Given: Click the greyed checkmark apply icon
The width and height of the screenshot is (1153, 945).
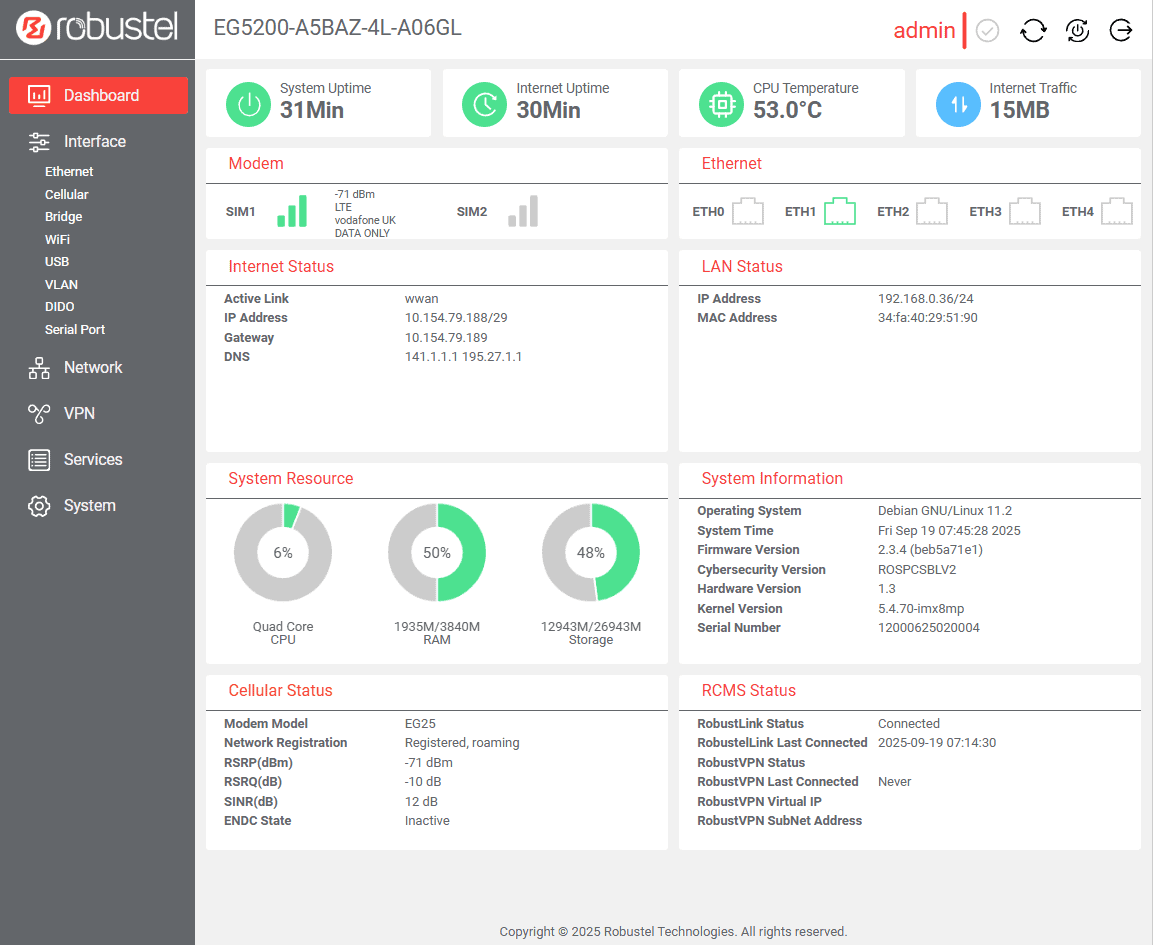Looking at the screenshot, I should coord(987,31).
